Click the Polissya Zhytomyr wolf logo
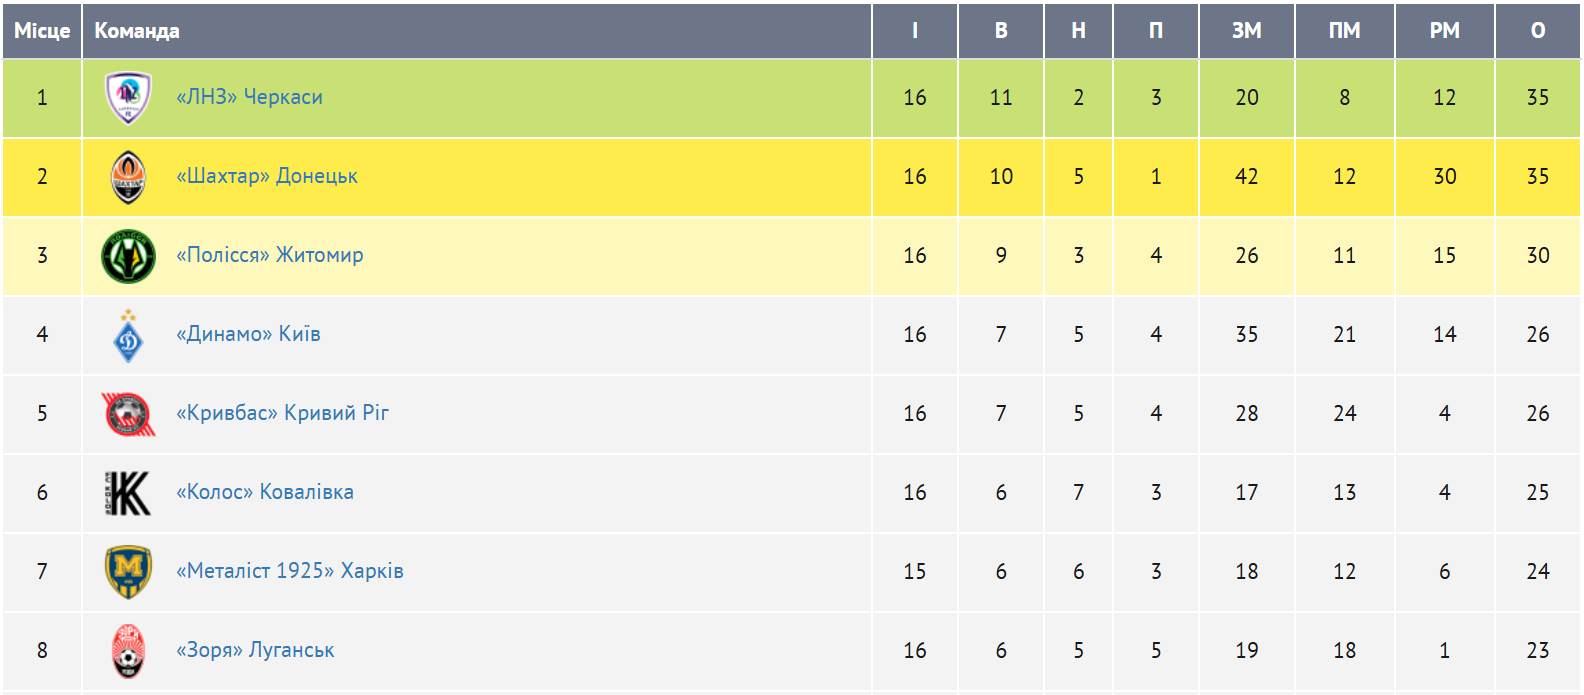This screenshot has height=695, width=1584. [128, 256]
